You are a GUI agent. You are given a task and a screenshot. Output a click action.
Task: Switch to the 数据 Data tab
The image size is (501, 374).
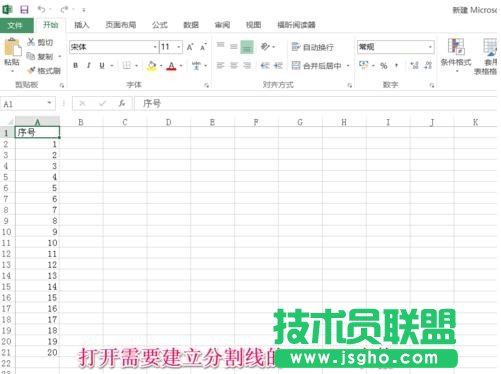point(191,25)
